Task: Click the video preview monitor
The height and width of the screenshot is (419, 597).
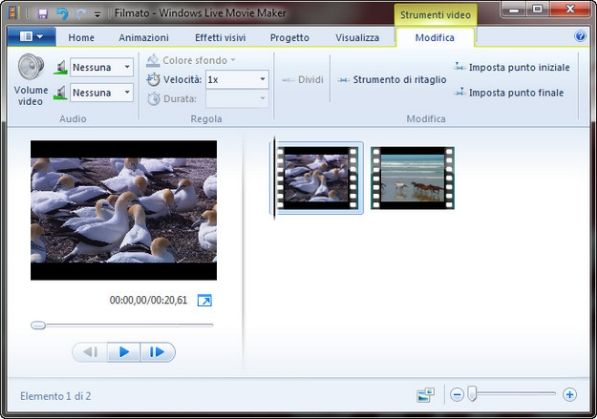Action: coord(124,210)
